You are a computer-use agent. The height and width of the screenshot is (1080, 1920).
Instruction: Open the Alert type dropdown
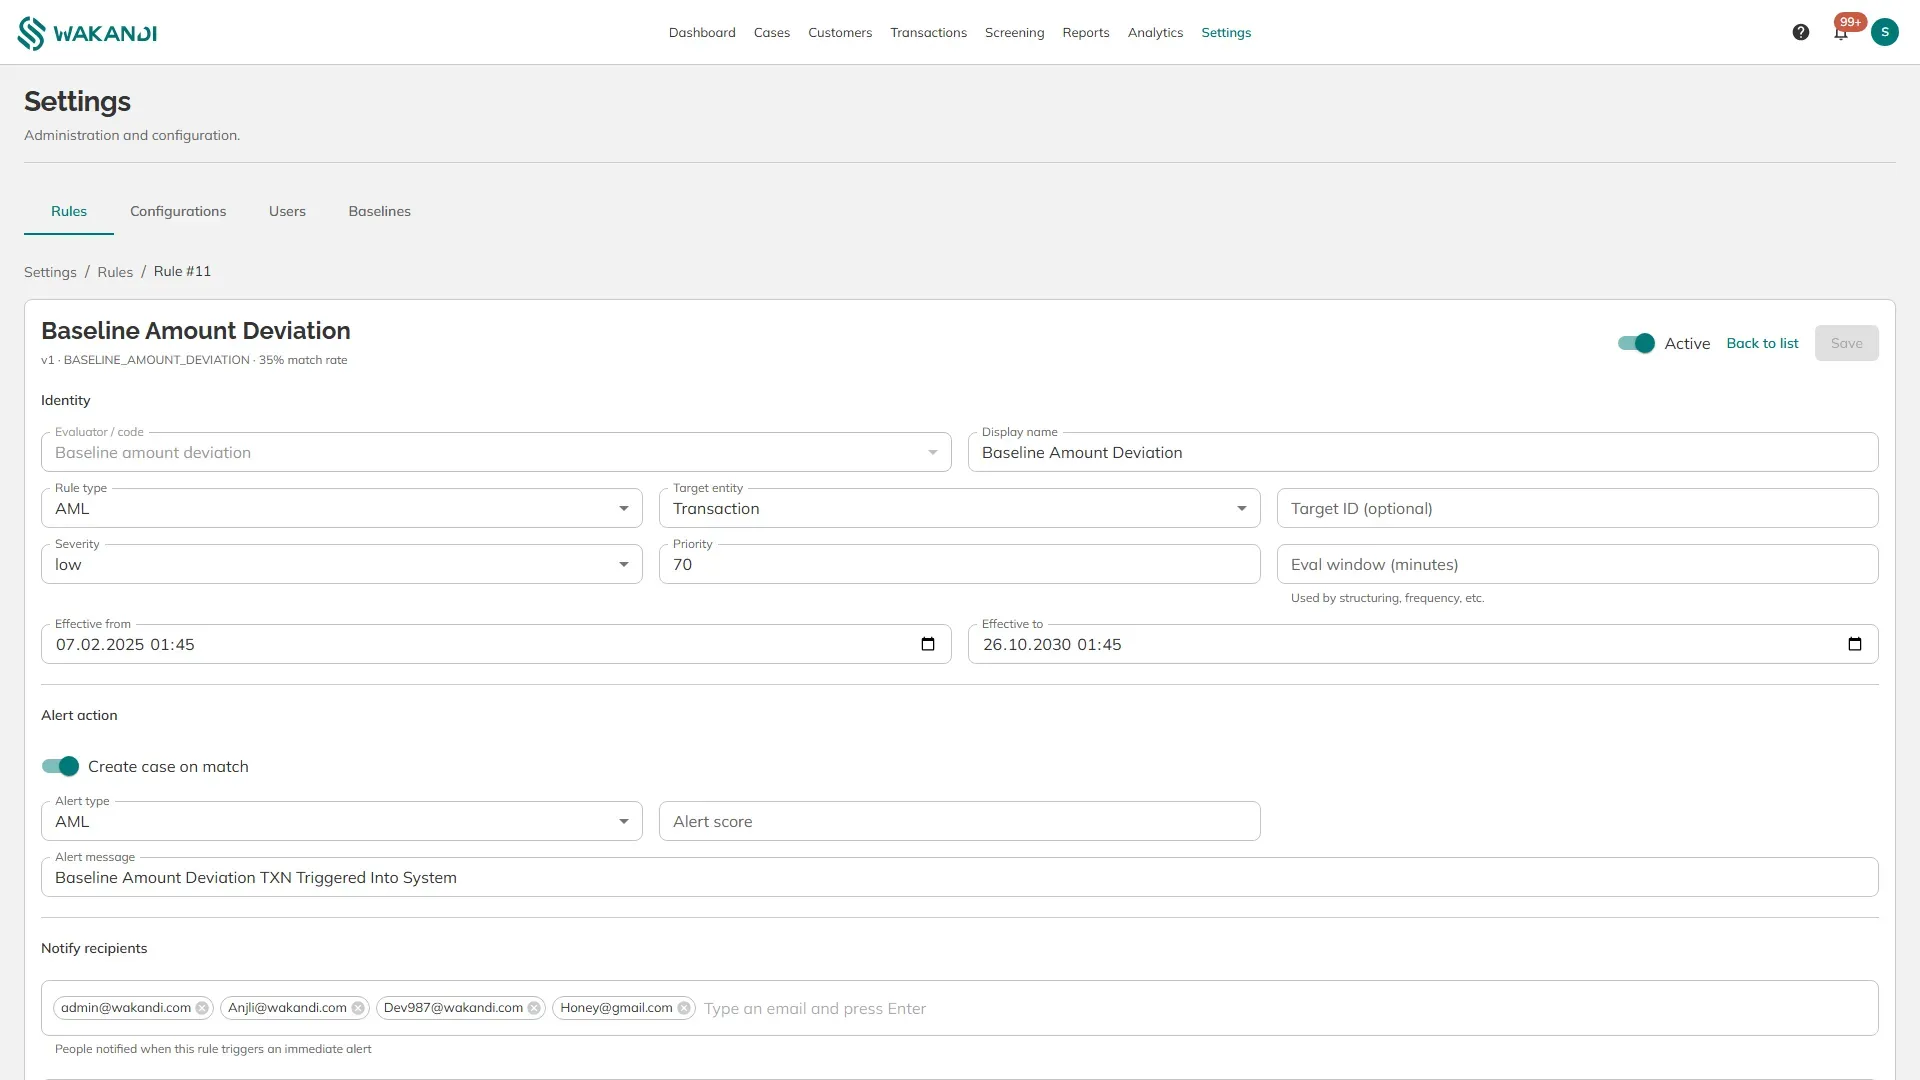[x=342, y=821]
